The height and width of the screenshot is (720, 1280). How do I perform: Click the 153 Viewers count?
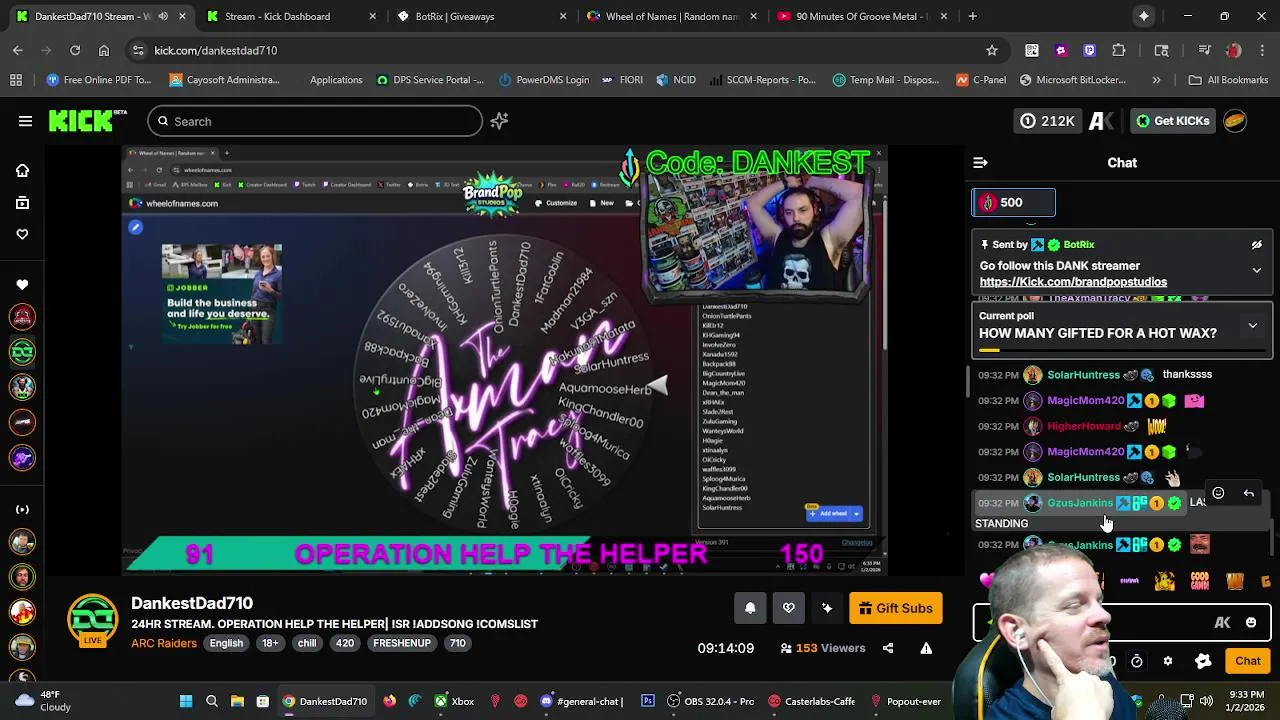click(x=822, y=649)
